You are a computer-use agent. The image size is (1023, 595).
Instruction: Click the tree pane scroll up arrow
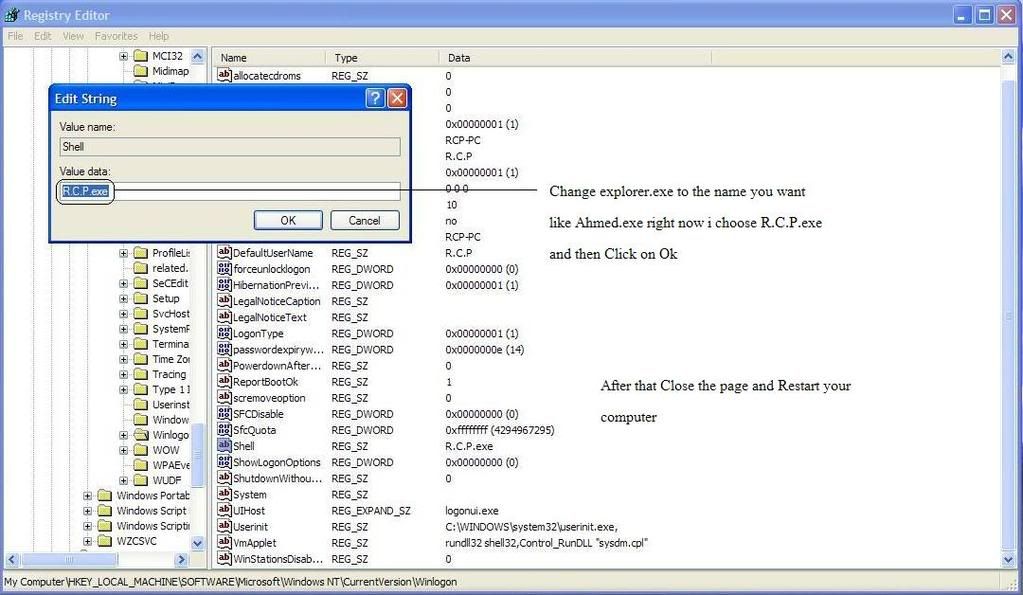point(198,56)
